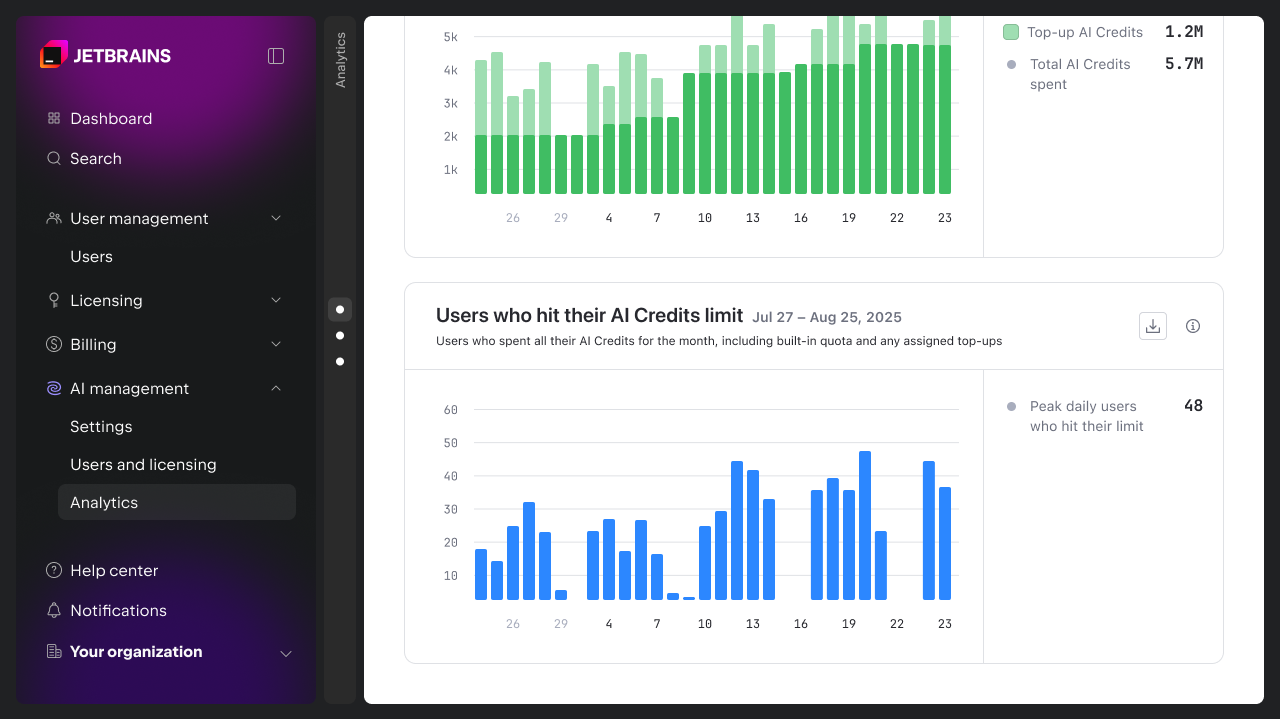Screen dimensions: 1280x719
Task: Open the Your organization dropdown
Action: click(285, 653)
